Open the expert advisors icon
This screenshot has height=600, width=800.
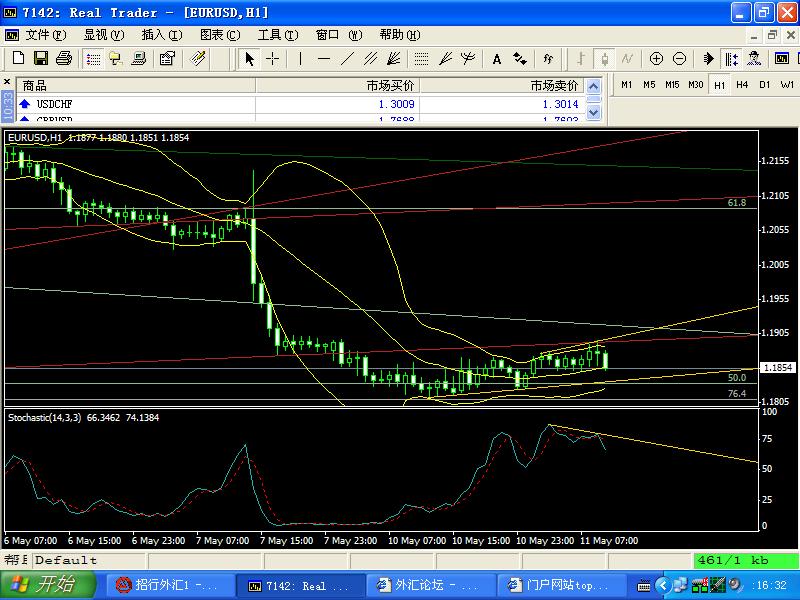[754, 59]
